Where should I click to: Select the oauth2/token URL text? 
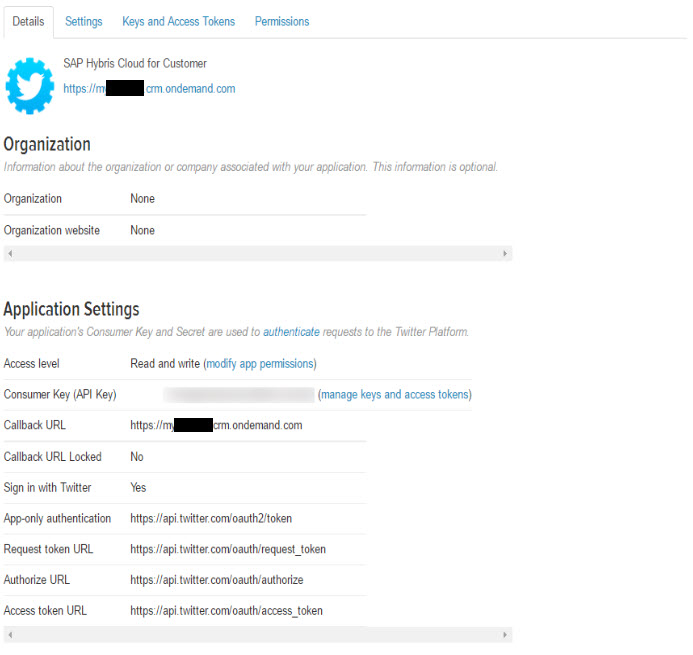(211, 518)
